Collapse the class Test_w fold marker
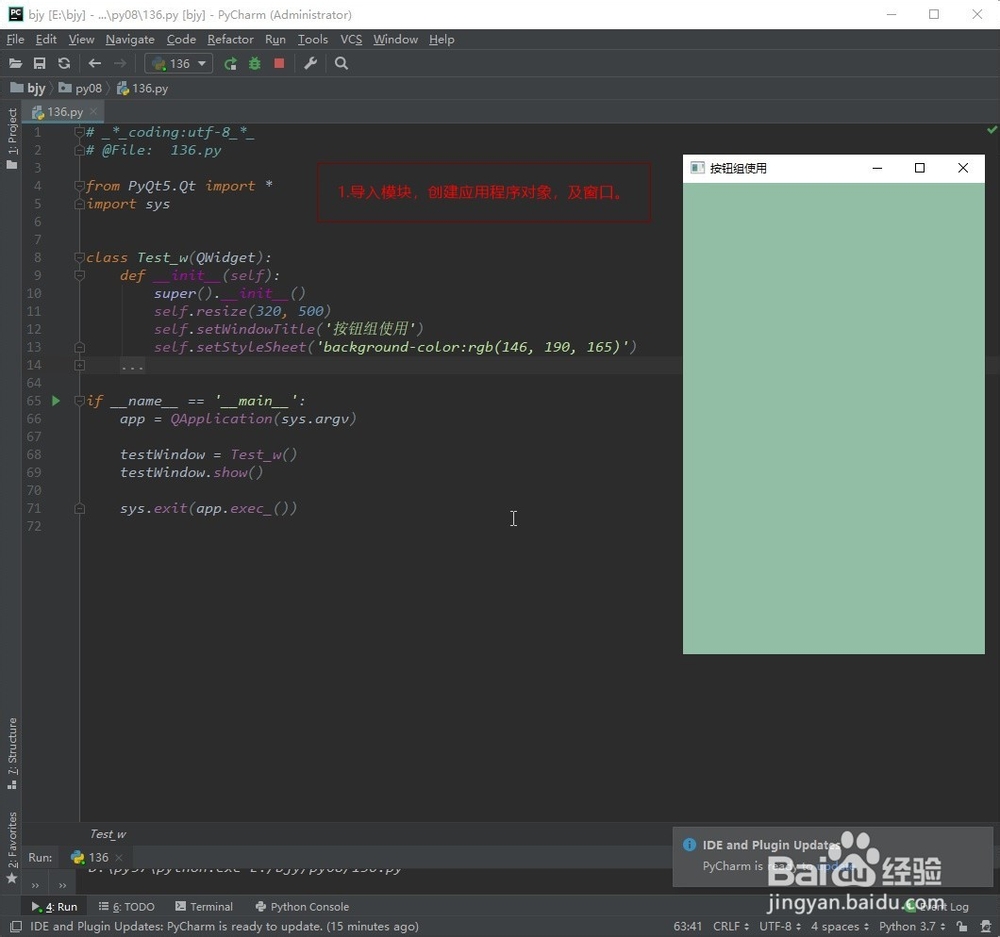This screenshot has width=1000, height=937. [79, 257]
